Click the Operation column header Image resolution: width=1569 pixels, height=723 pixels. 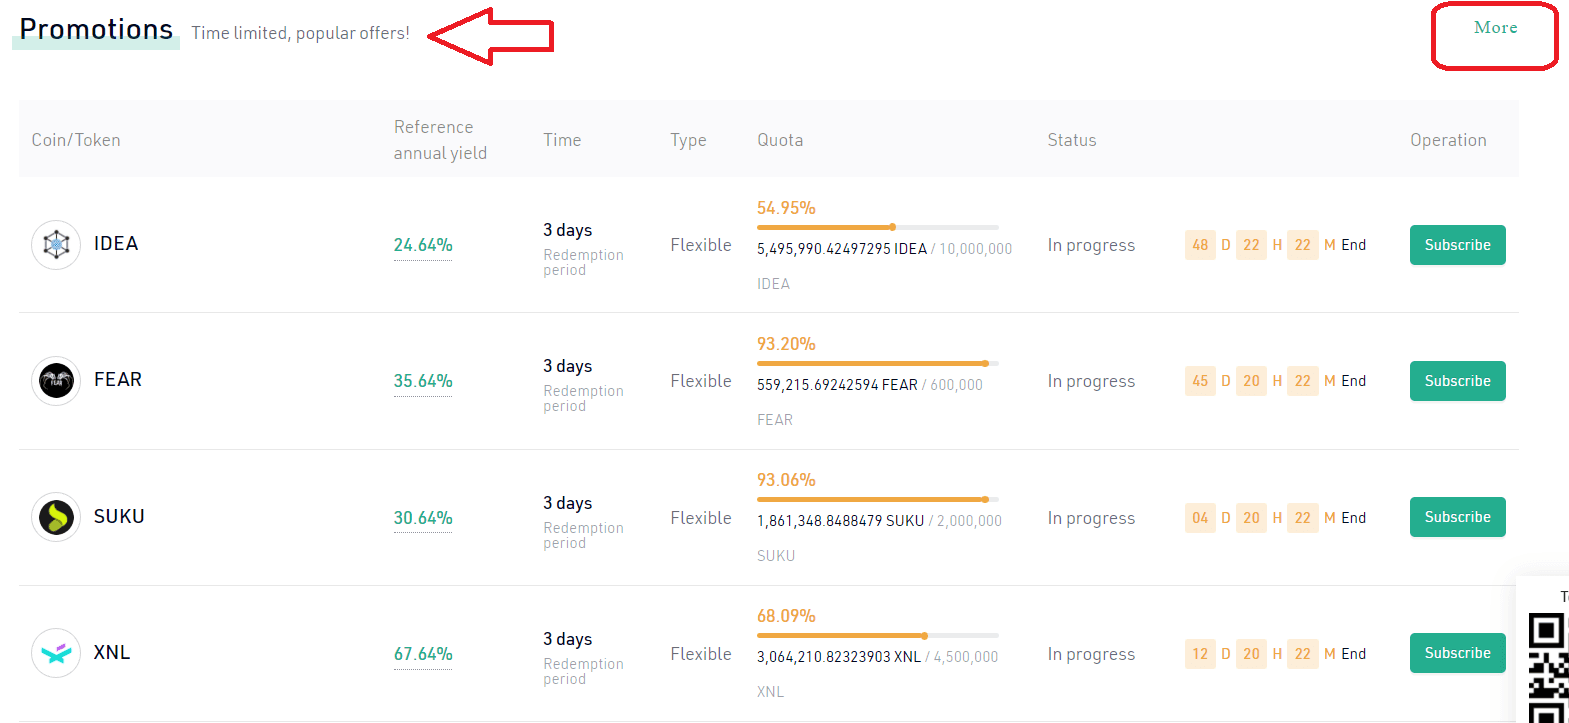(1448, 140)
